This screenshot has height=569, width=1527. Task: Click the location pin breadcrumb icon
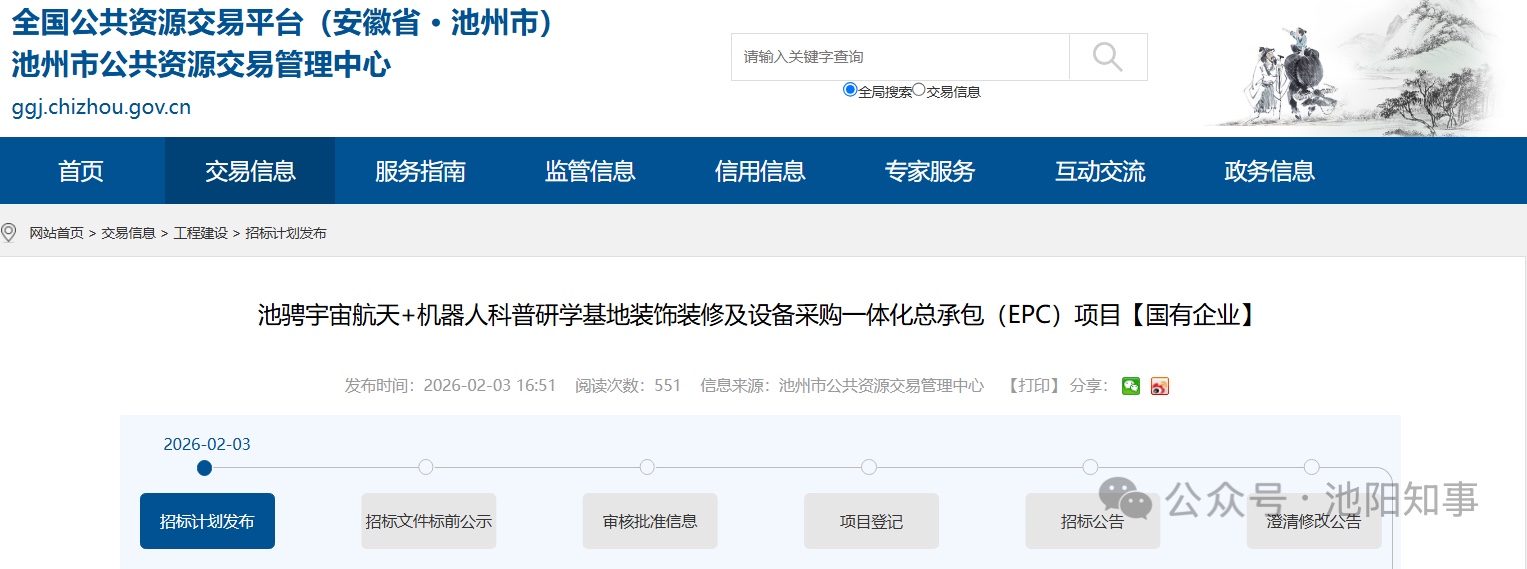pyautogui.click(x=9, y=233)
